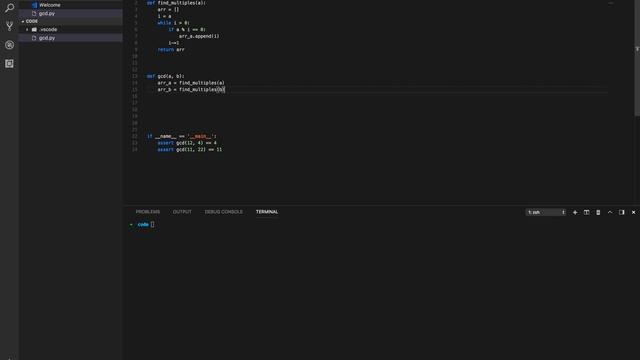Split the terminal panel

click(587, 212)
